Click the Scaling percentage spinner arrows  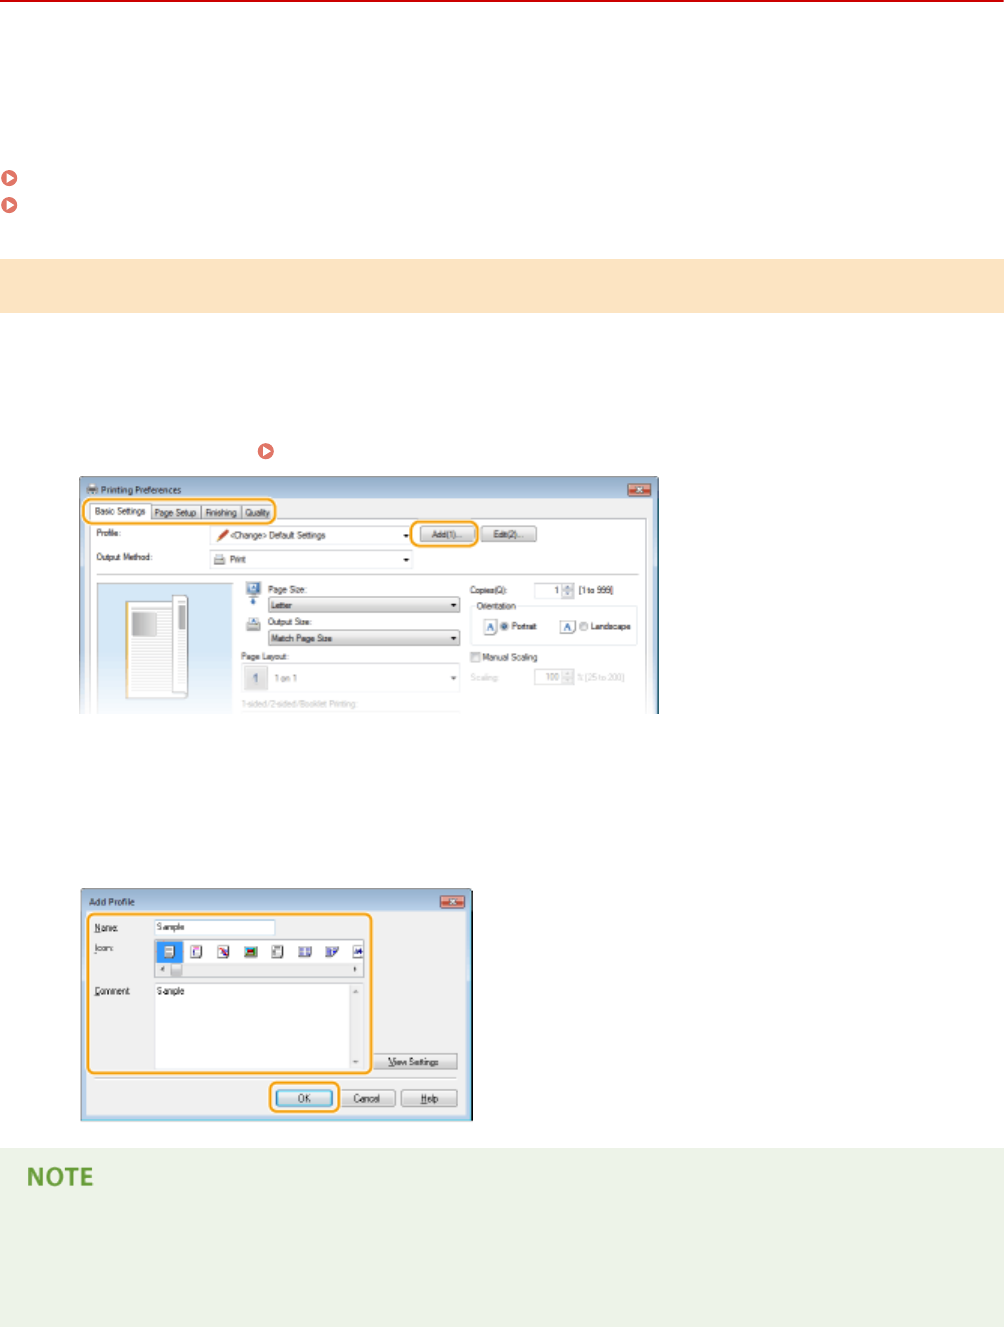tap(569, 677)
